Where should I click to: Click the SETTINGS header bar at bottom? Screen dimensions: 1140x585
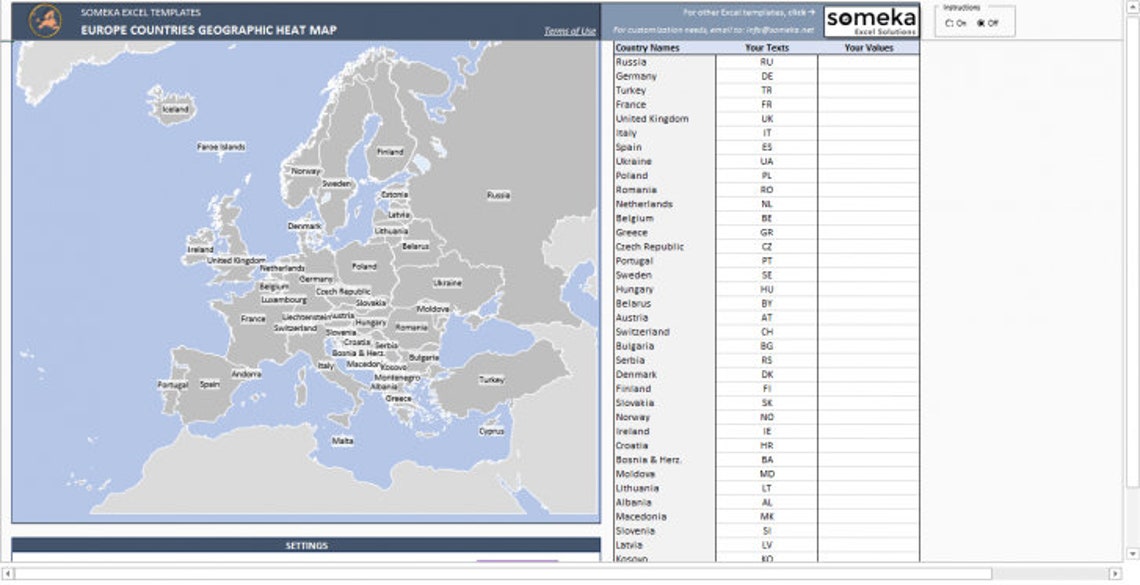305,546
